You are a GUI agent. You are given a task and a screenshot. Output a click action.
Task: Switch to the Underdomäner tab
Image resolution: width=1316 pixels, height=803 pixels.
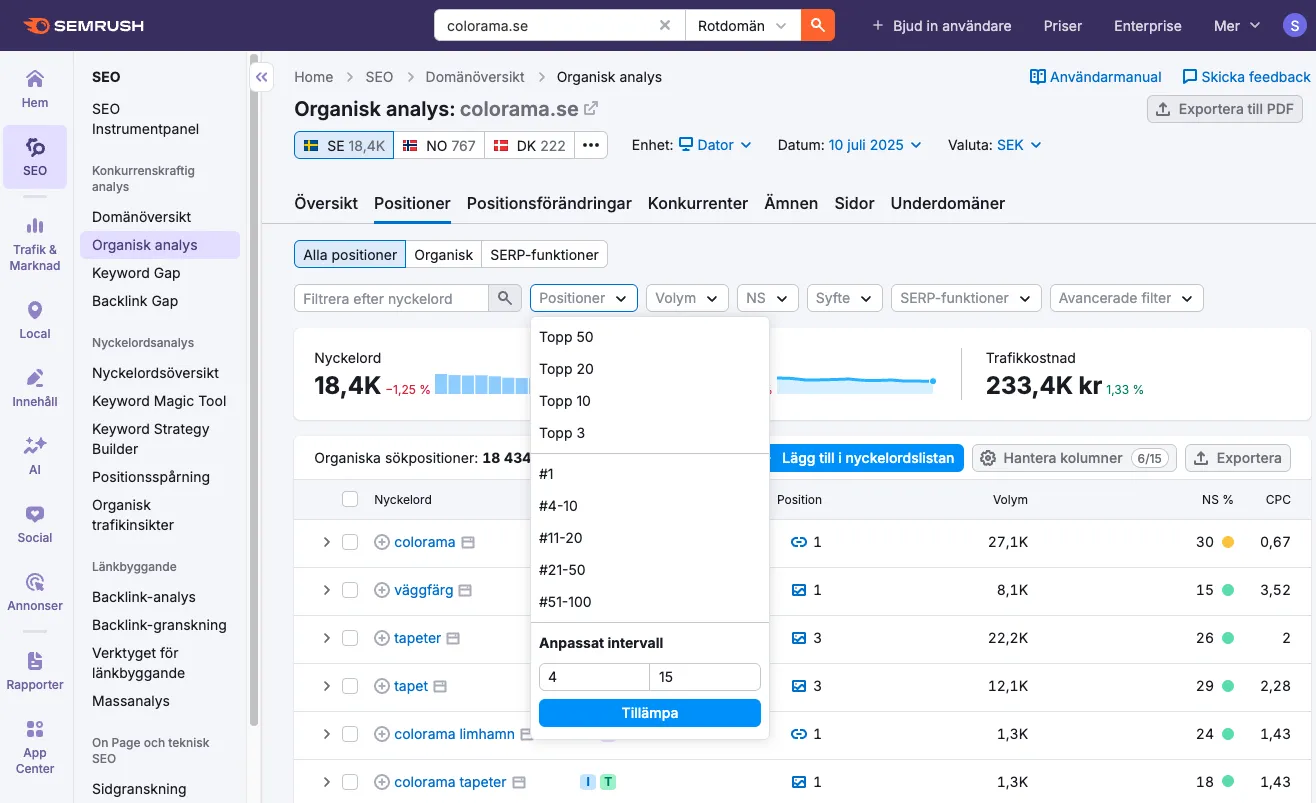tap(948, 203)
